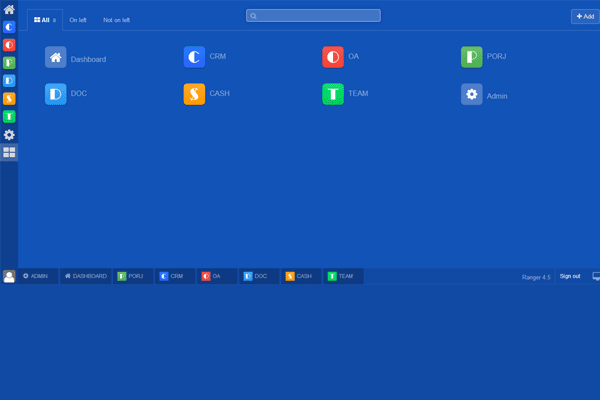The height and width of the screenshot is (400, 600).
Task: Select the "All" tab
Action: point(45,19)
